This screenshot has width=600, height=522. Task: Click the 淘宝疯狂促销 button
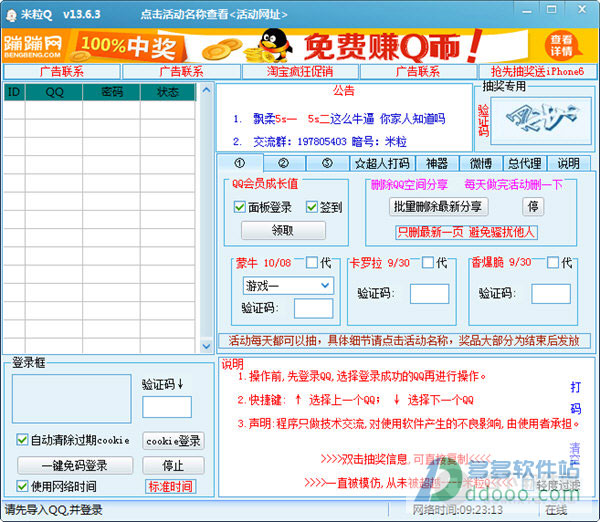point(300,72)
